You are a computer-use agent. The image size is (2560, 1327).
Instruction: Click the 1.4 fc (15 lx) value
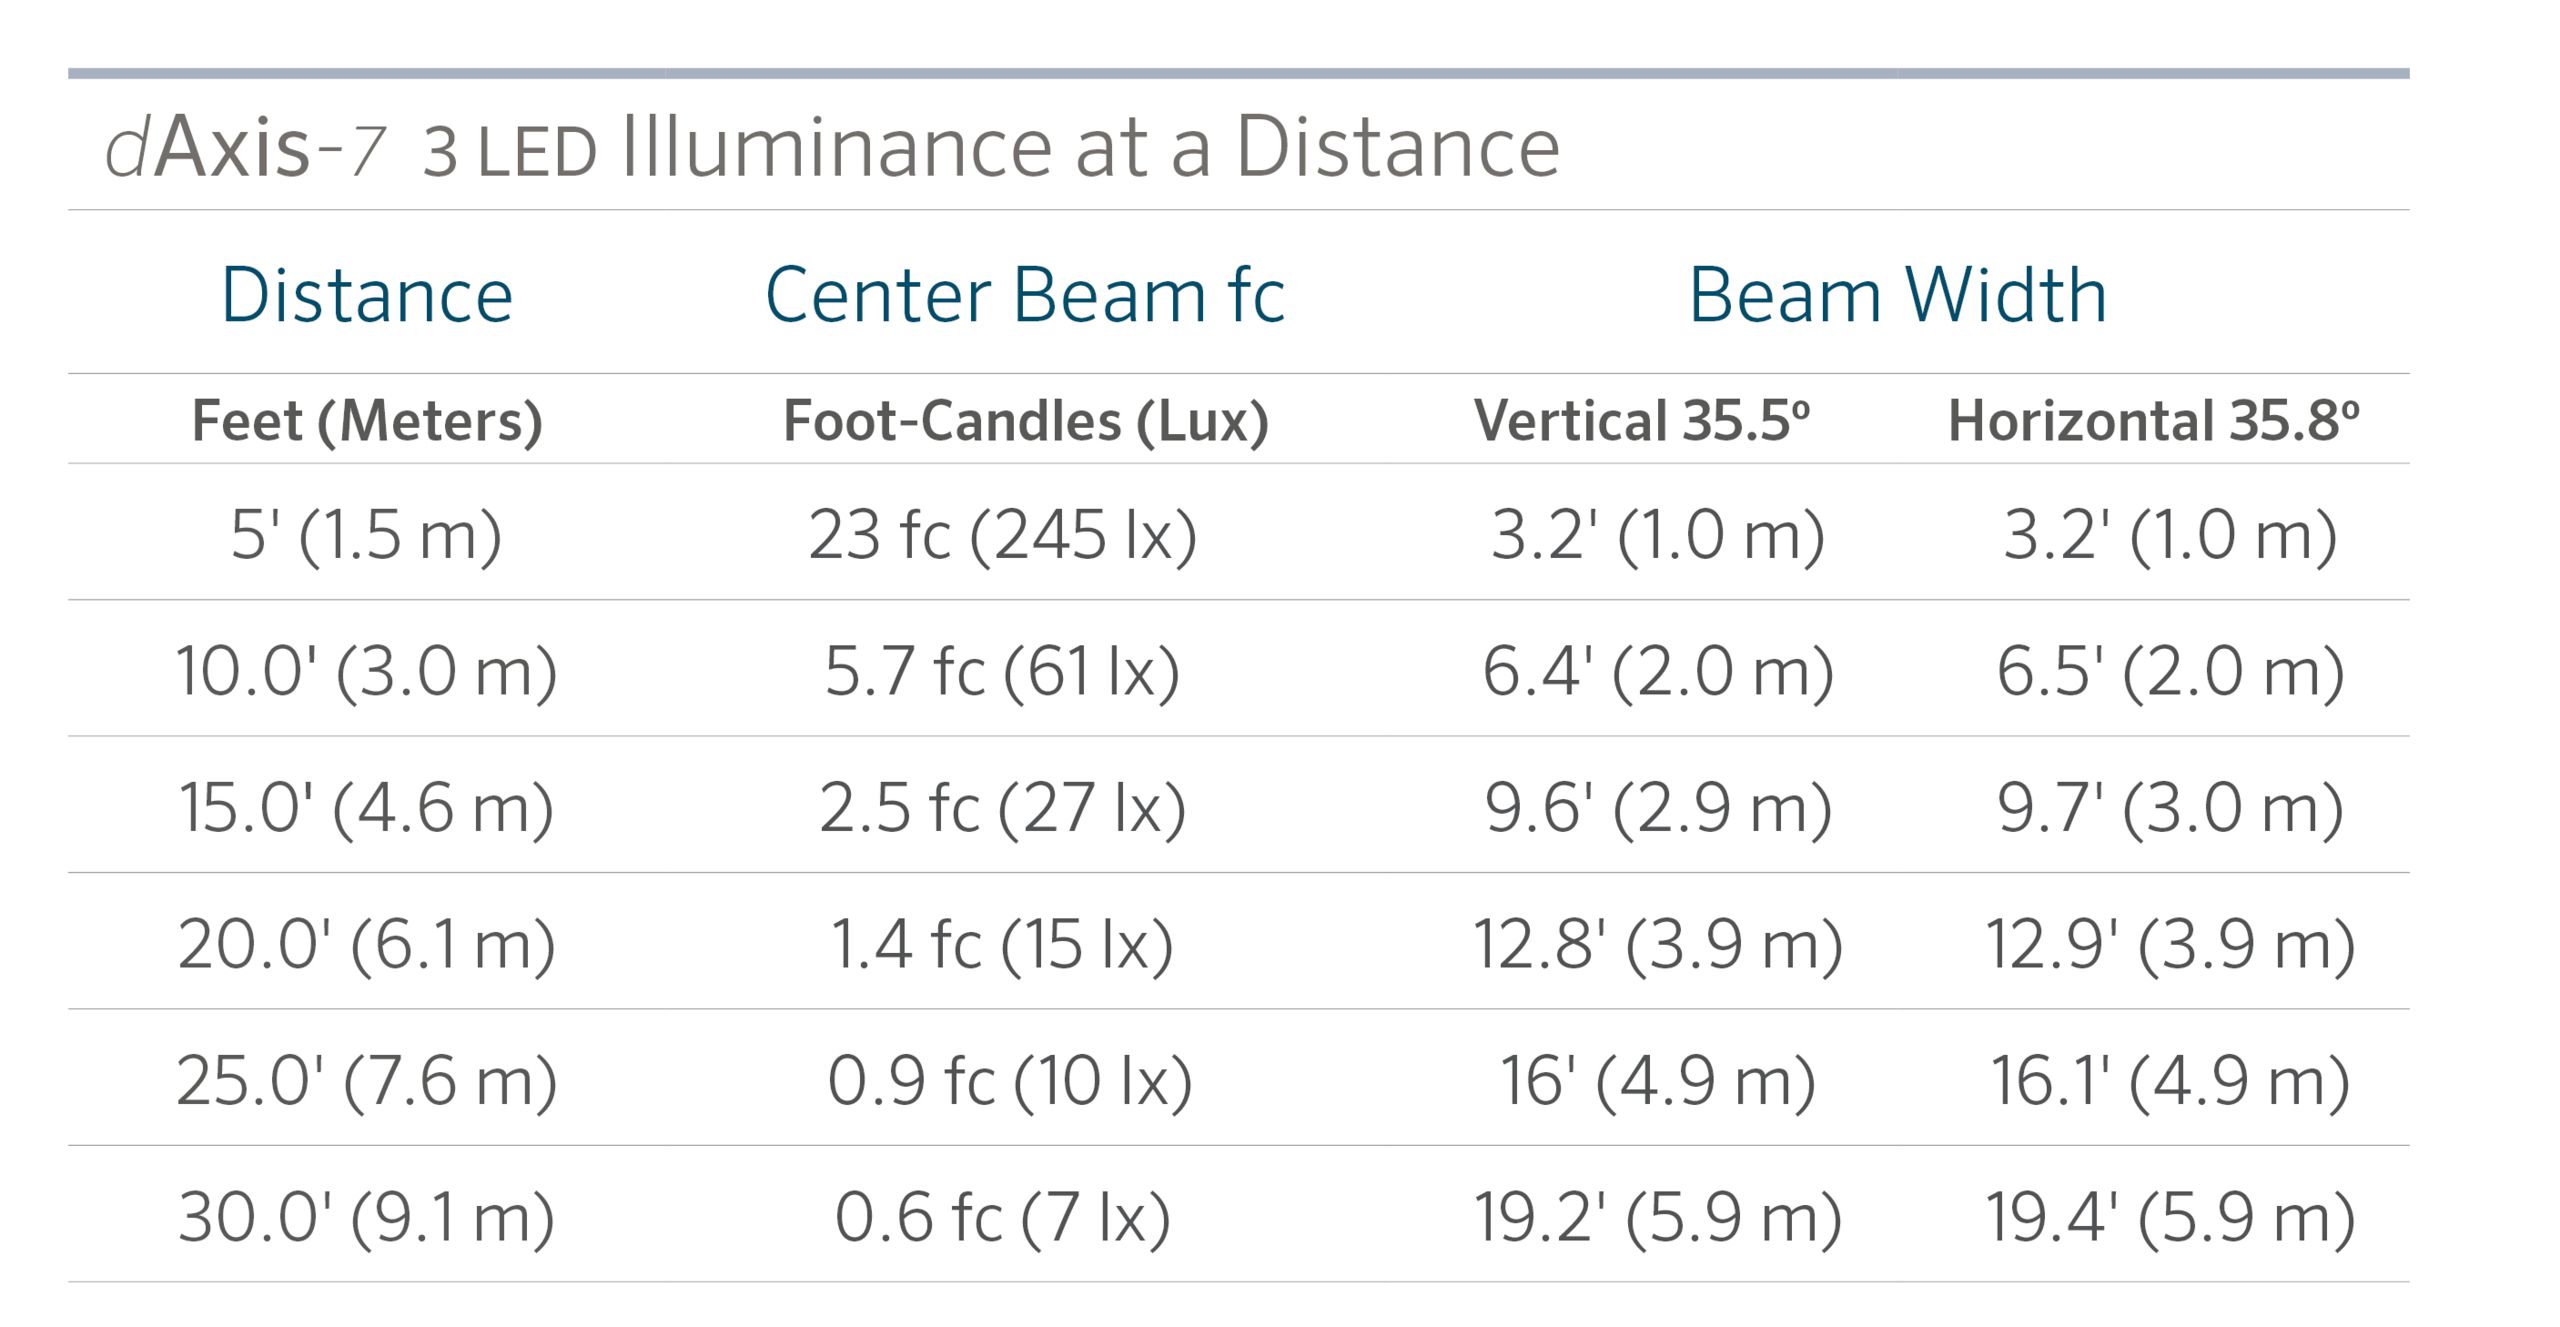click(x=1003, y=944)
